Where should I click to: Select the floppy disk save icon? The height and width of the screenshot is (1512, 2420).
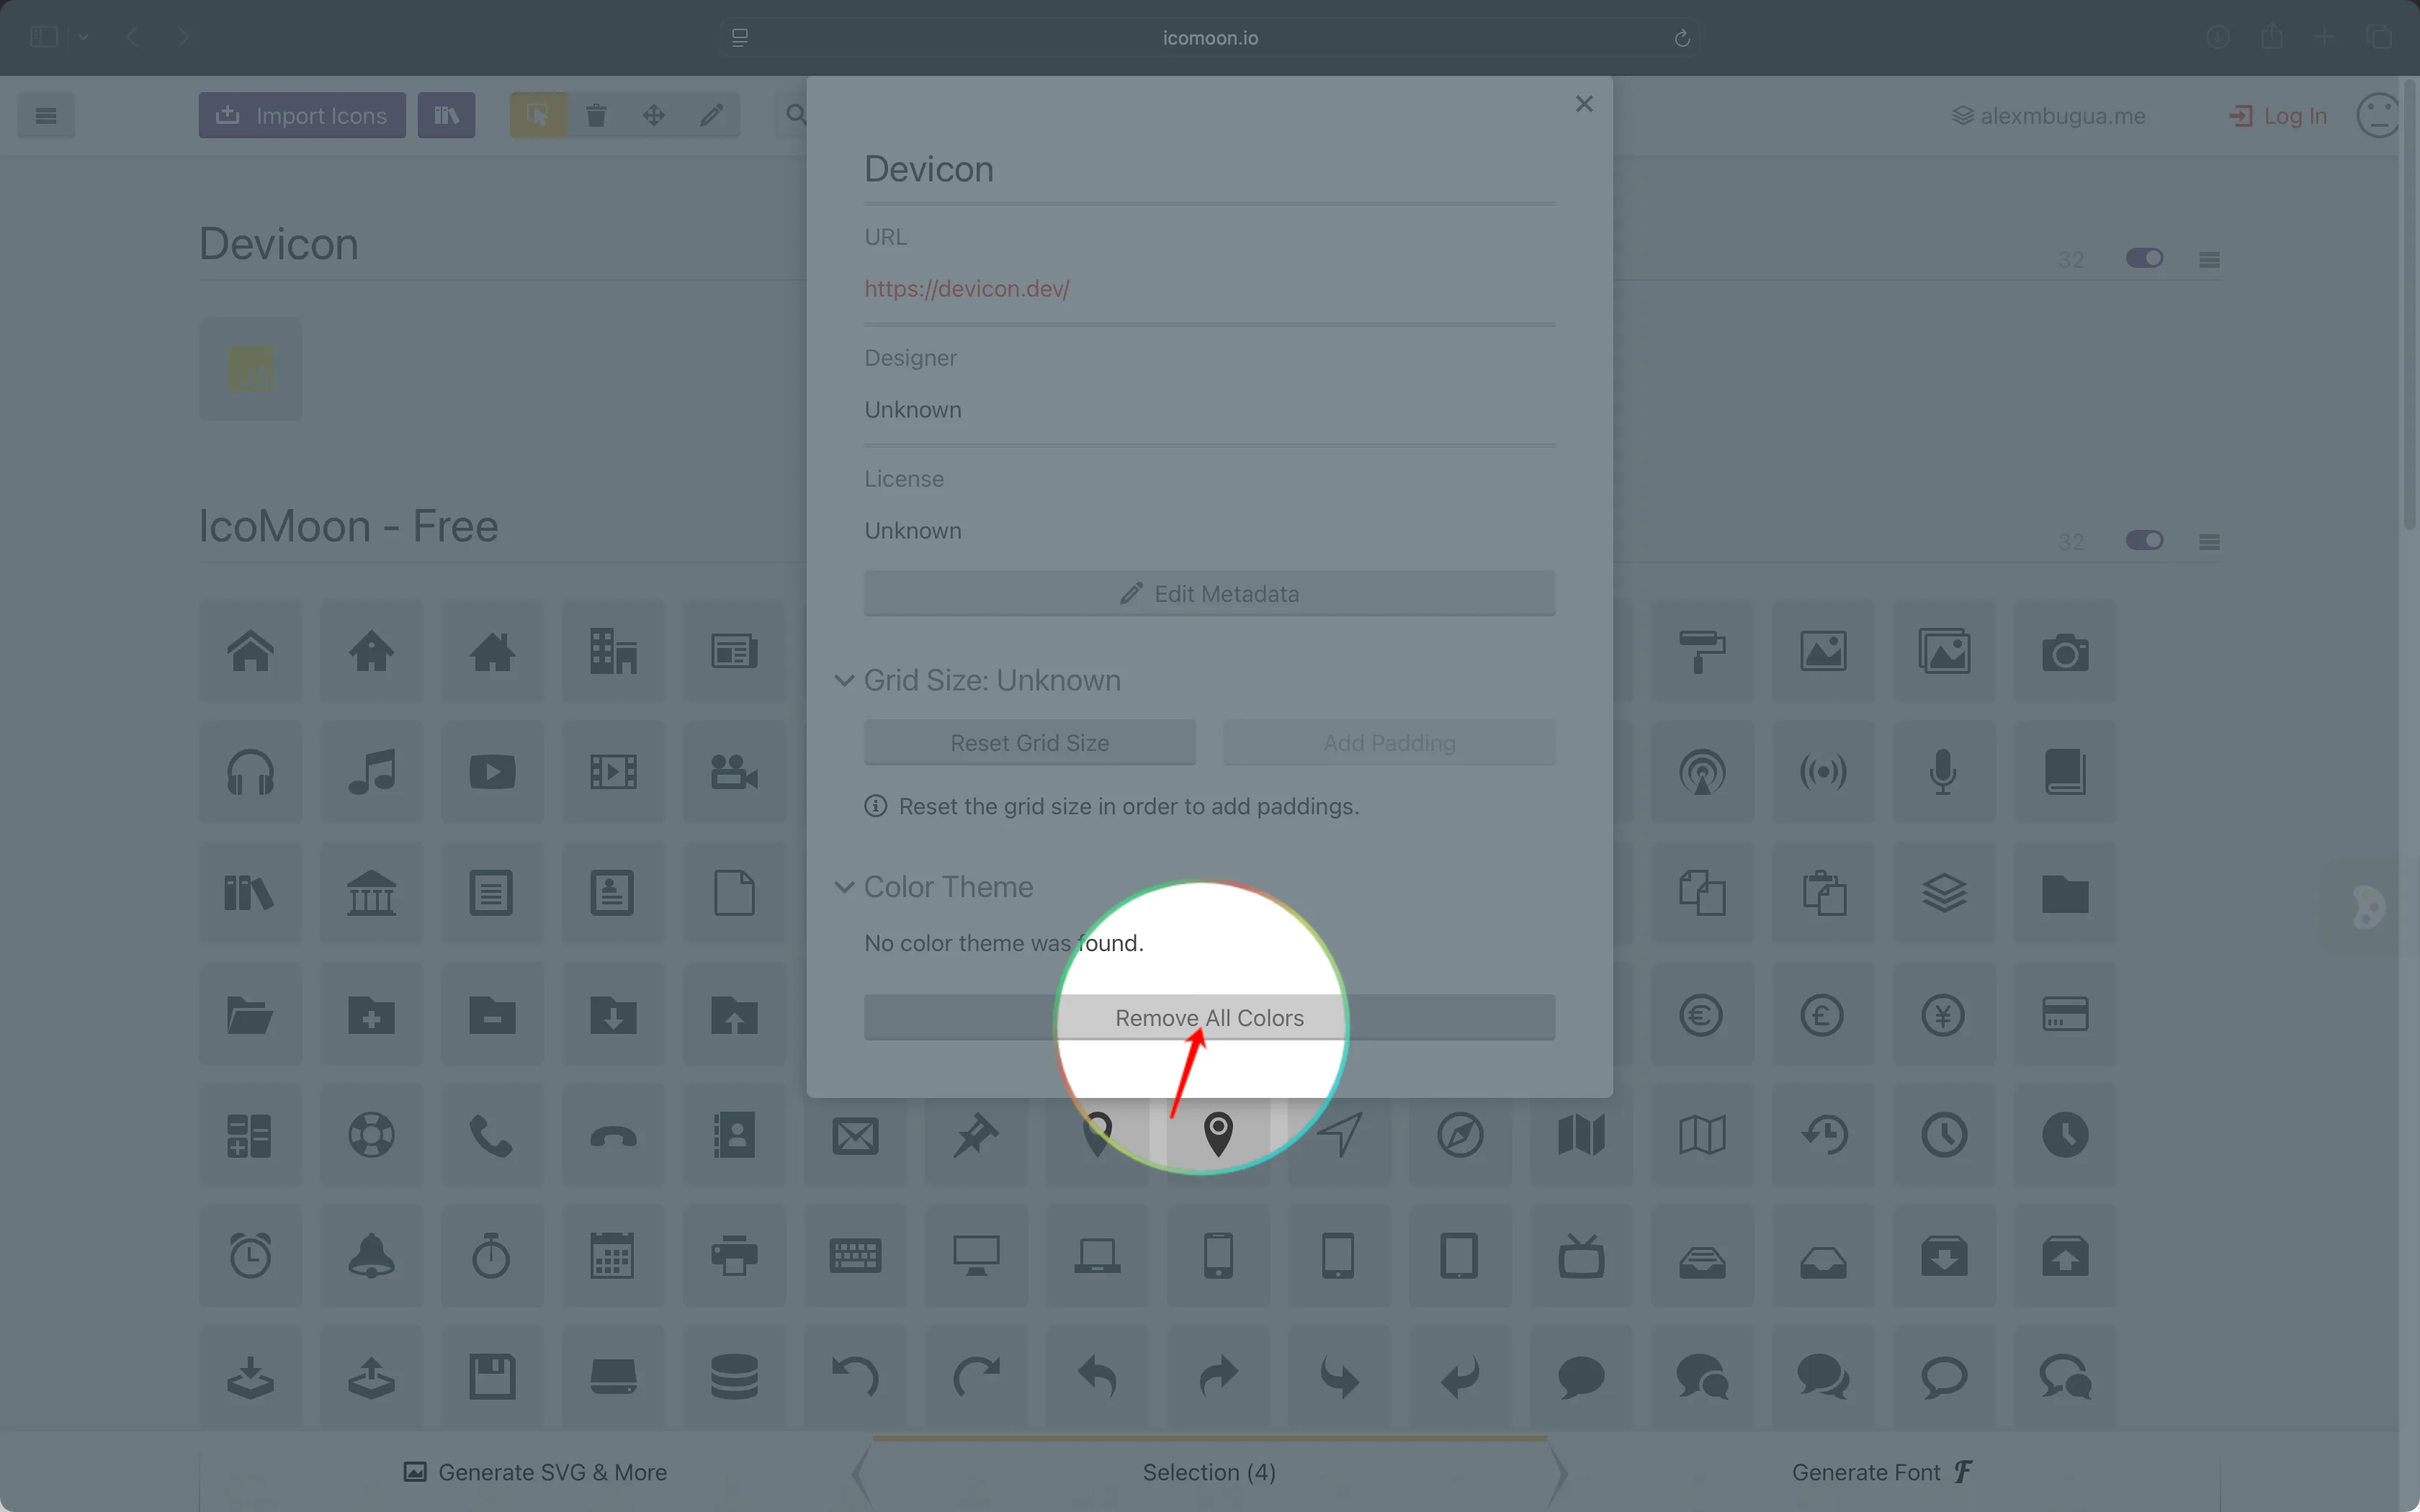coord(492,1378)
